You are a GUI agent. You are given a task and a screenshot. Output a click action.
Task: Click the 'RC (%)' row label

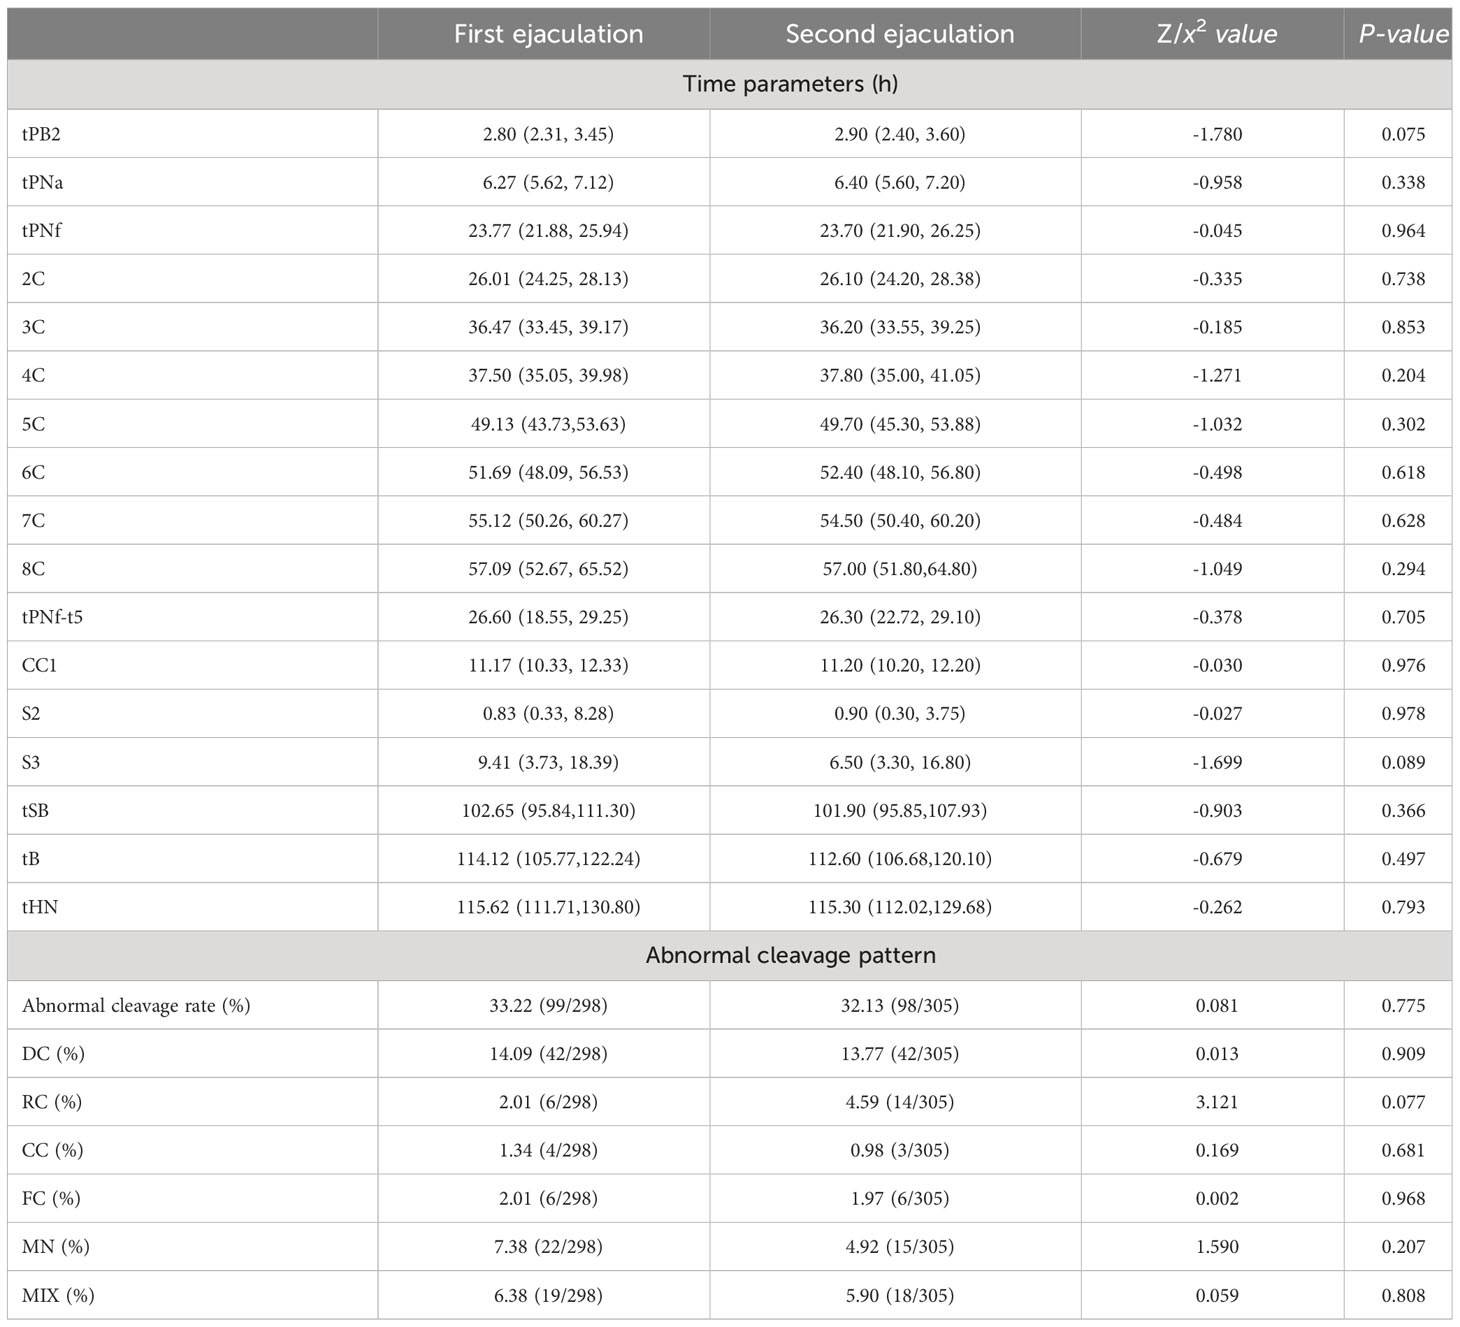[52, 1102]
